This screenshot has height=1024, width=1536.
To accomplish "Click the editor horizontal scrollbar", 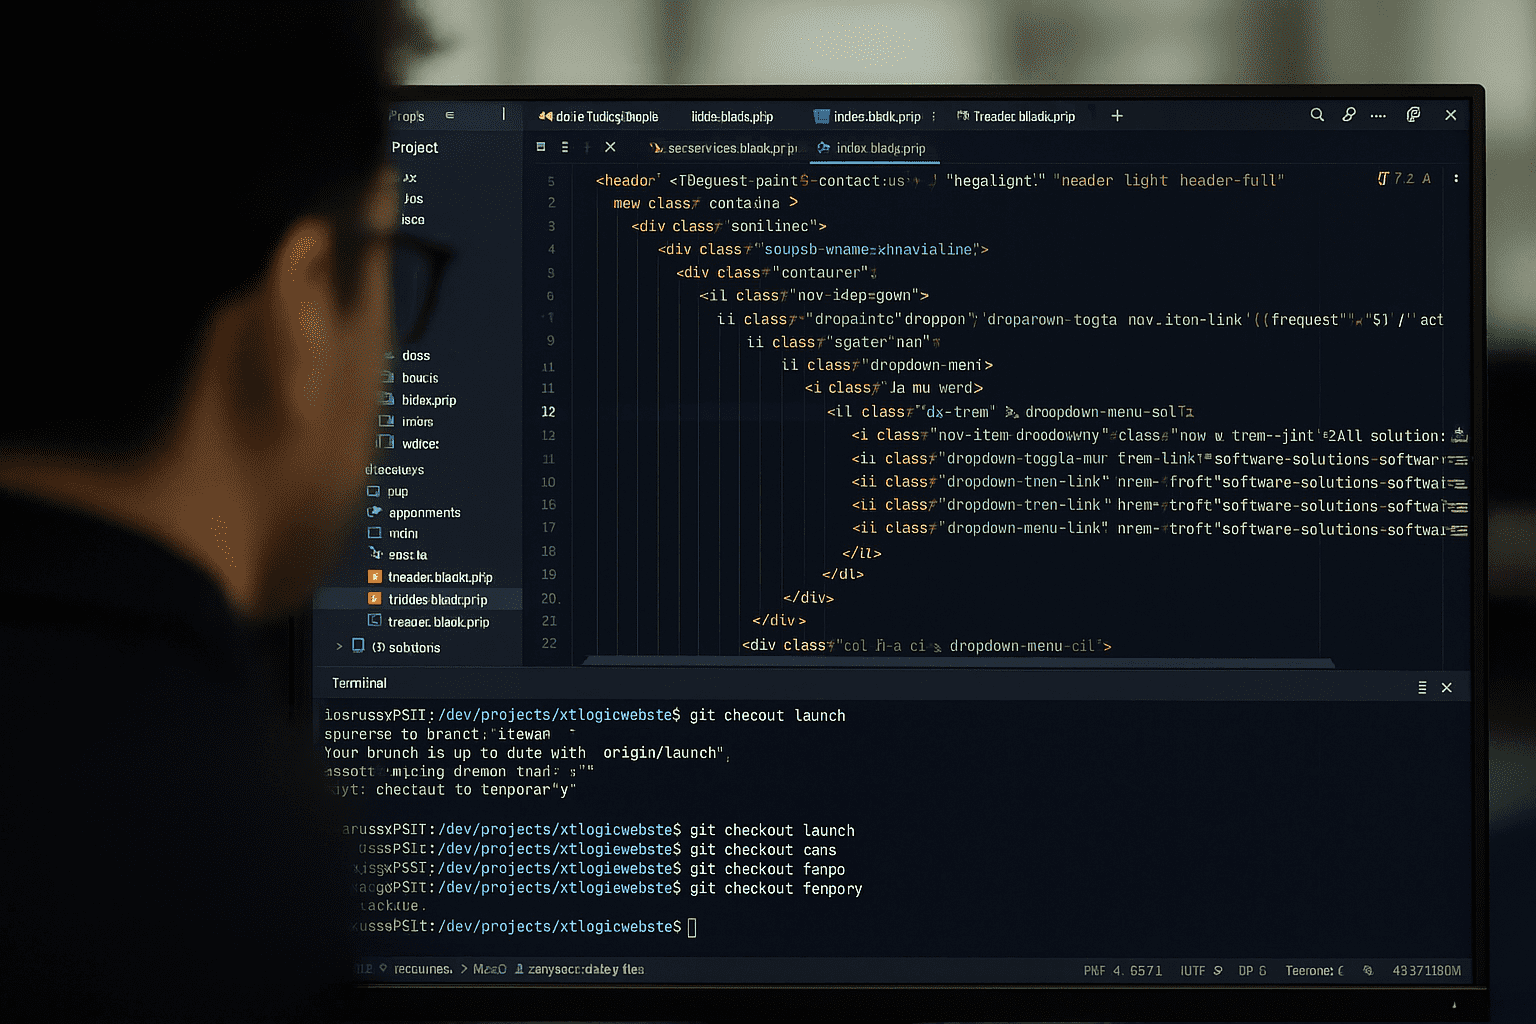I will coord(958,661).
